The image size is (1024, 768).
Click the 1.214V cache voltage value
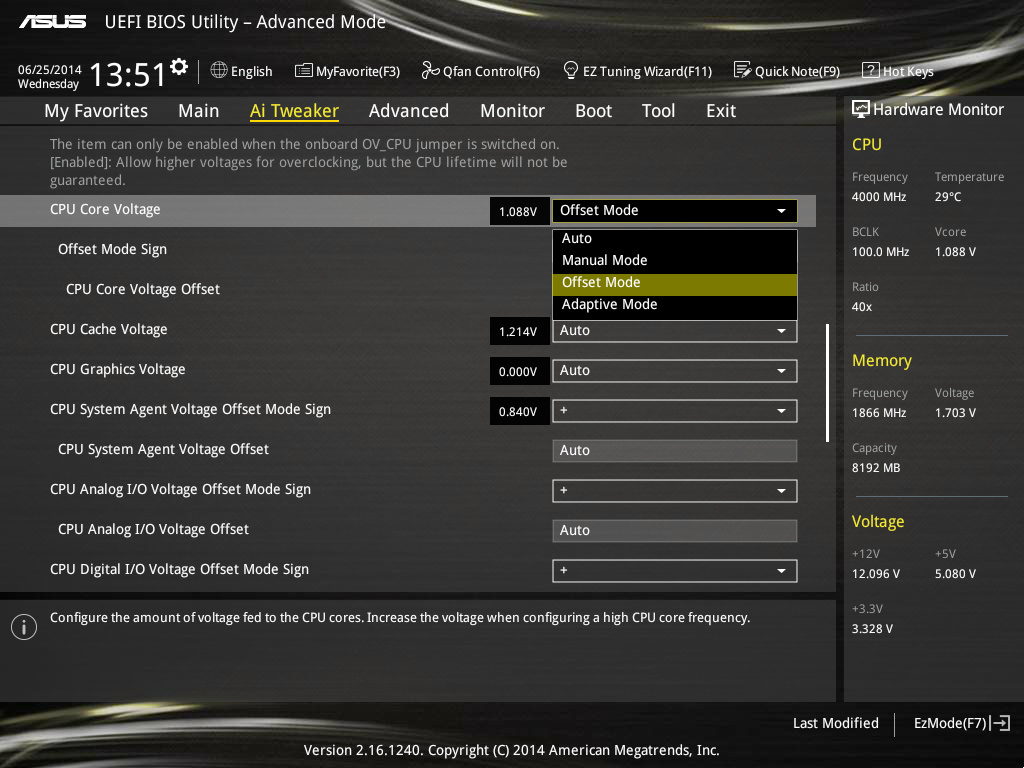(519, 332)
